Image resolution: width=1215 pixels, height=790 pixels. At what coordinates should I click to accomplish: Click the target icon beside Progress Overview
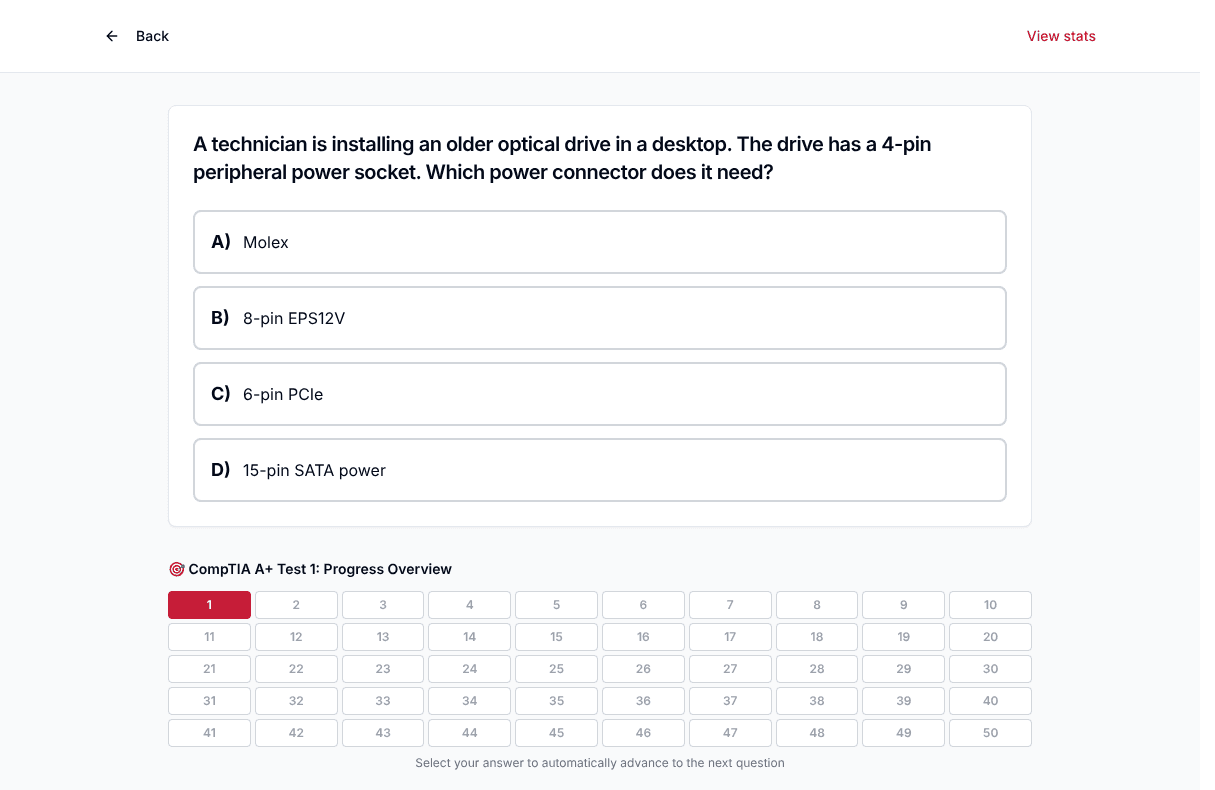(177, 569)
